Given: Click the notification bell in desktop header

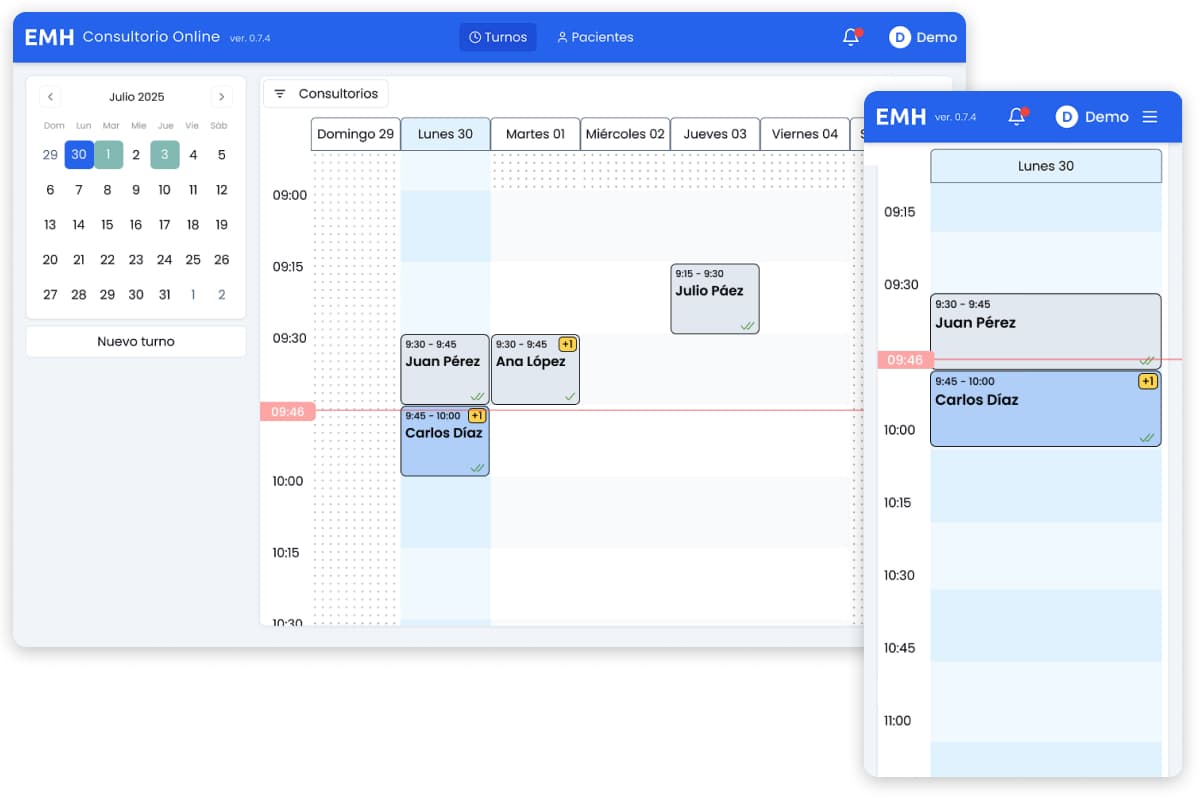Looking at the screenshot, I should point(851,37).
